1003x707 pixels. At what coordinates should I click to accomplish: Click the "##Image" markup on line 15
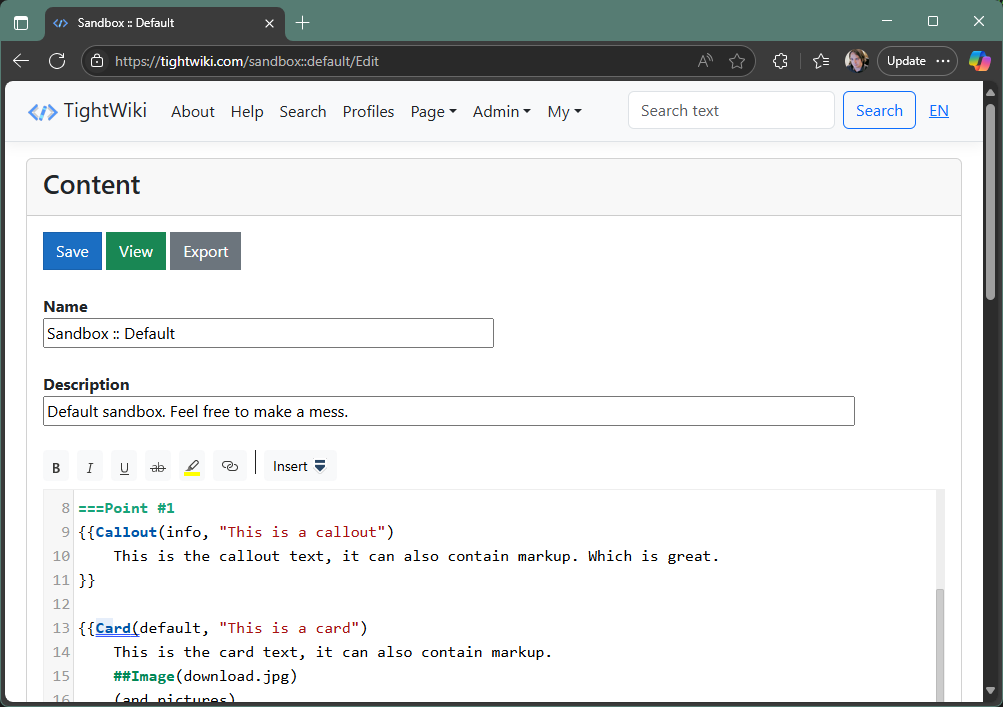(x=145, y=676)
